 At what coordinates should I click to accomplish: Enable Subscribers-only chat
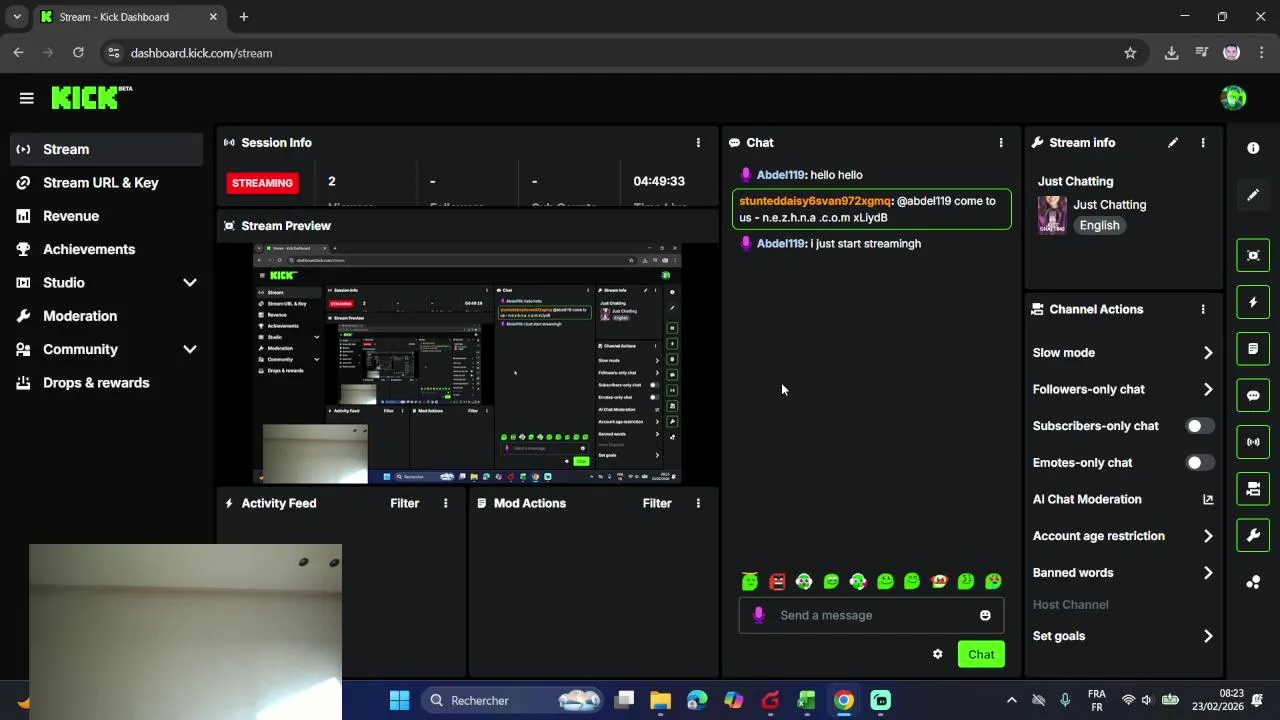tap(1200, 426)
